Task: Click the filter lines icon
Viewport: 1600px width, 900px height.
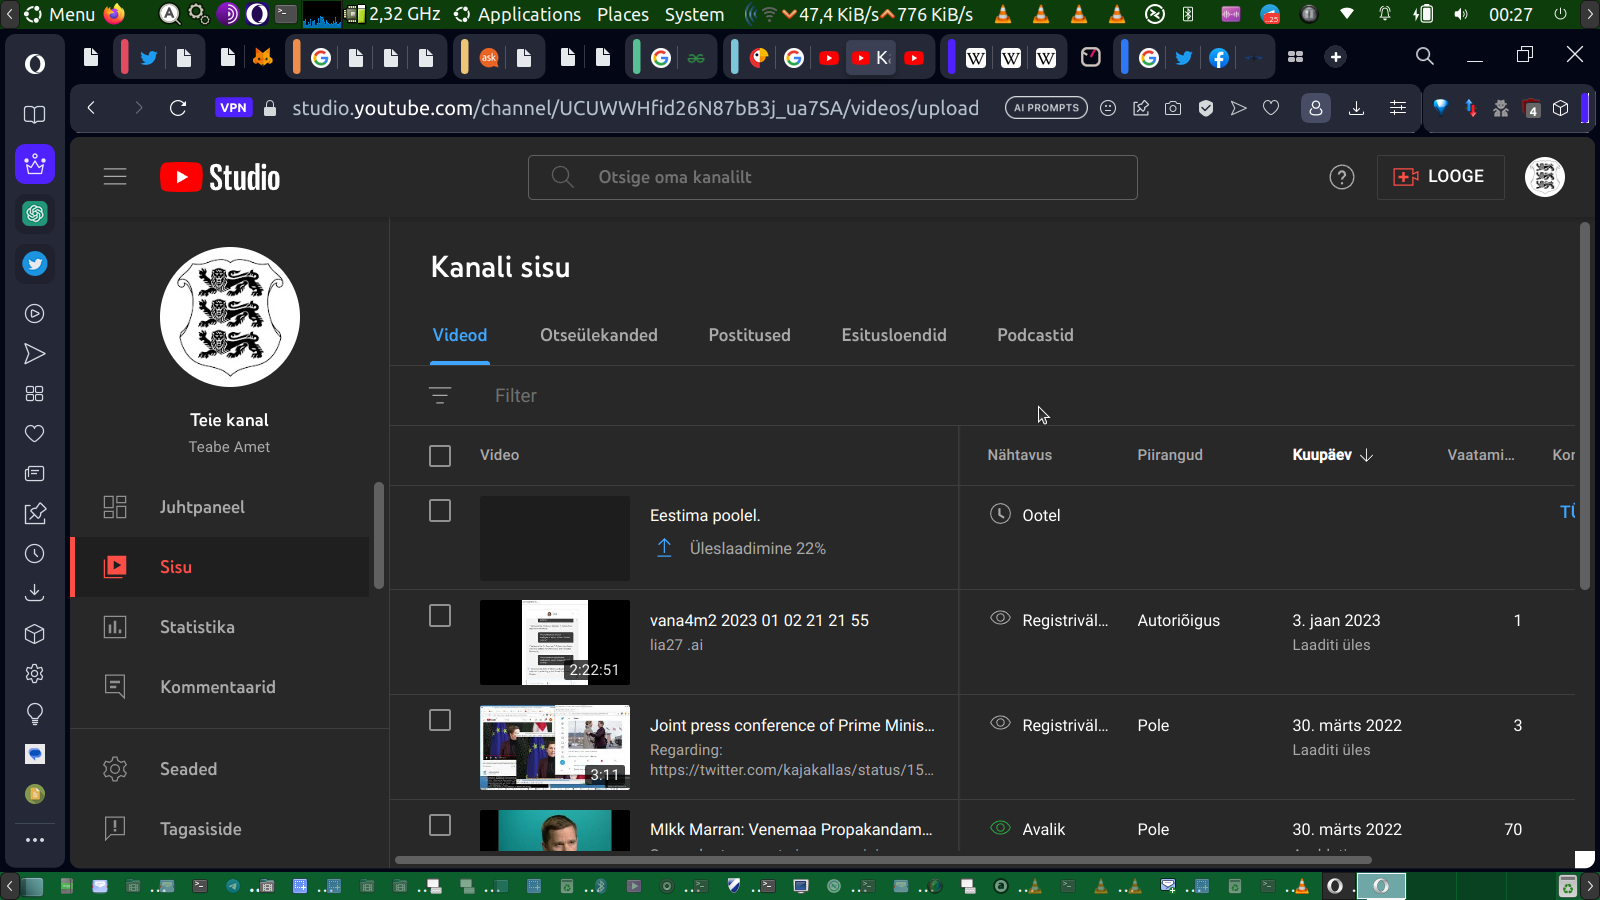Action: [440, 396]
